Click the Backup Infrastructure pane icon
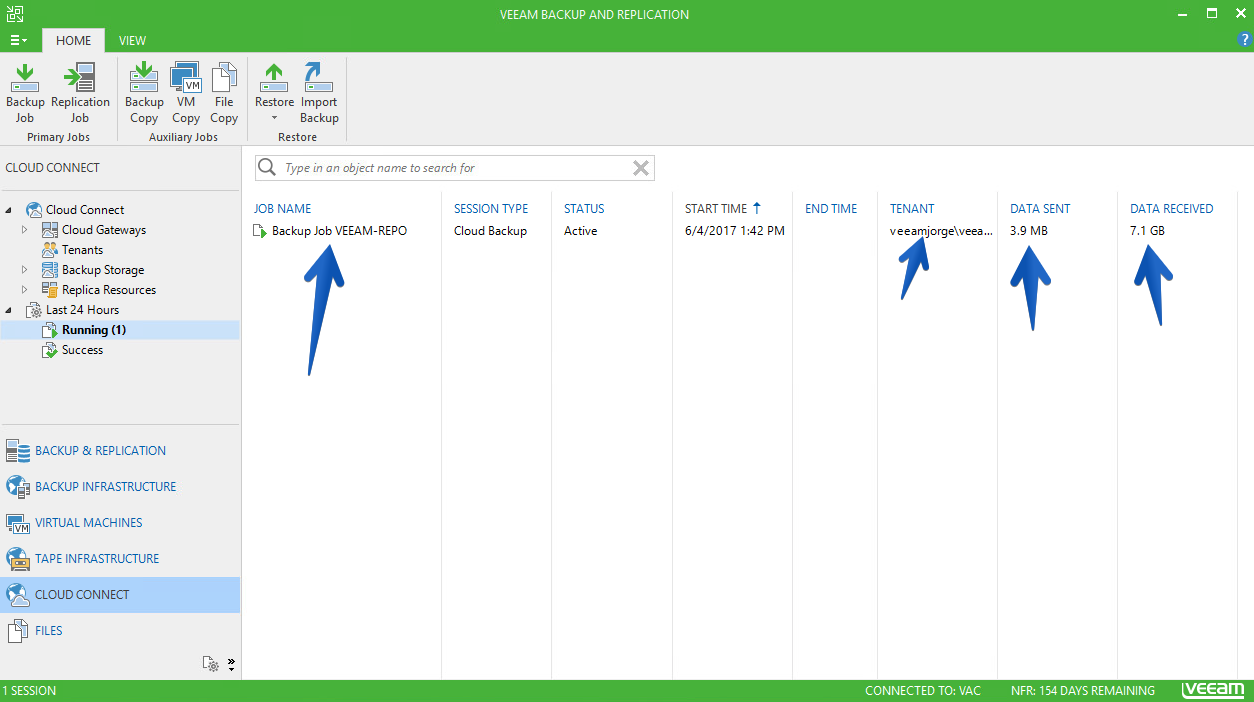 [x=18, y=487]
